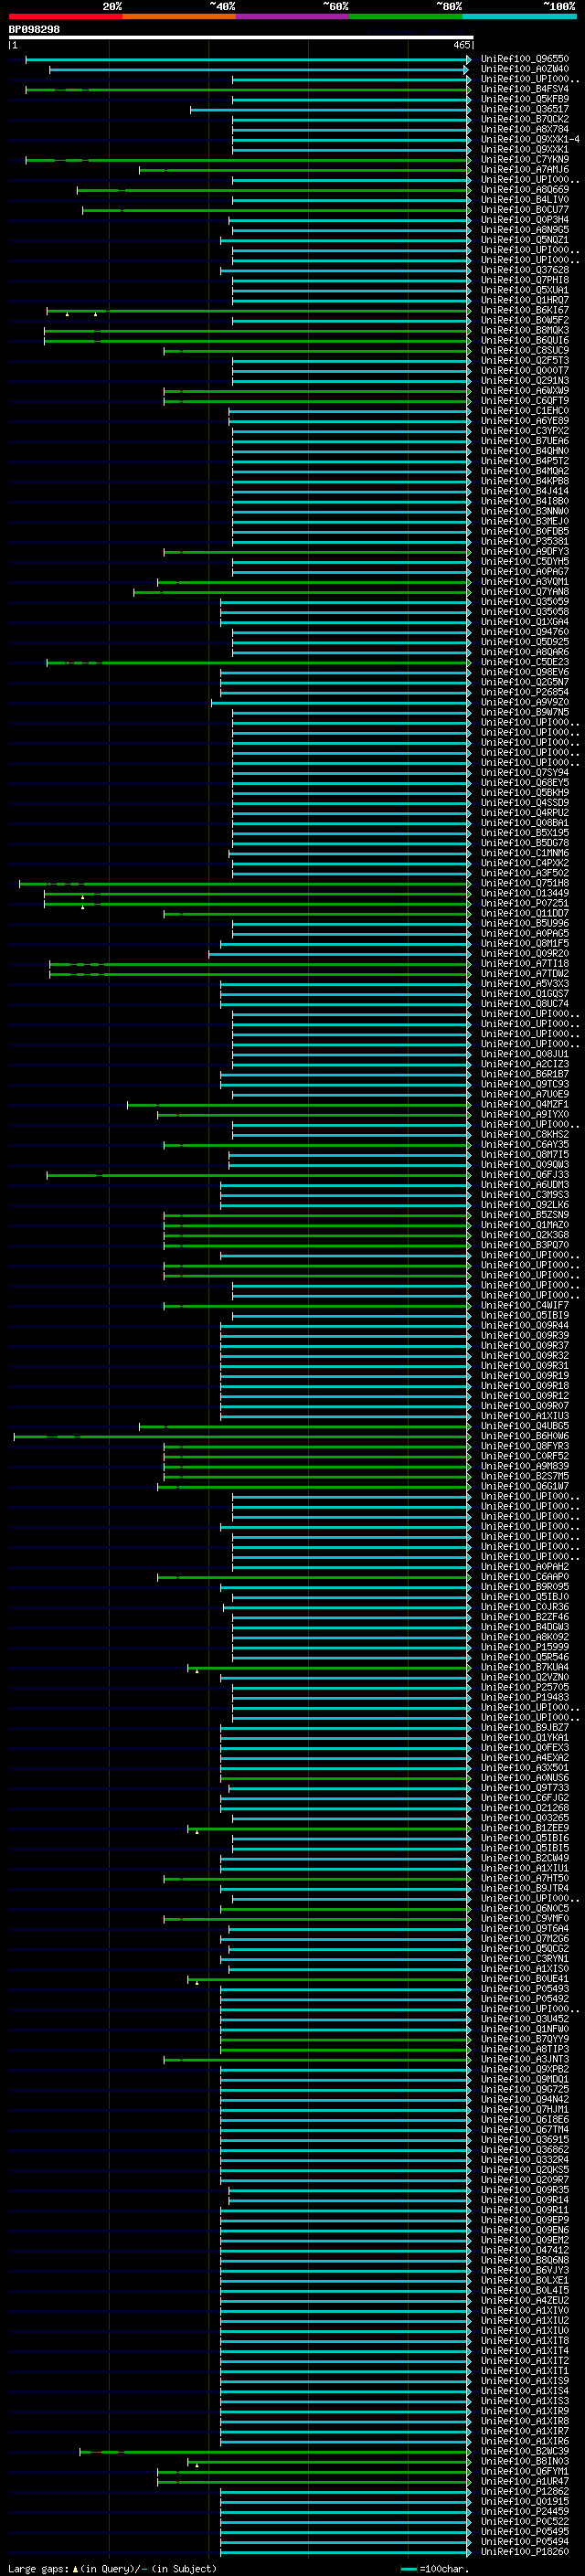
Task: Select hit label UniRef100_A7TI18
Action: point(525,963)
